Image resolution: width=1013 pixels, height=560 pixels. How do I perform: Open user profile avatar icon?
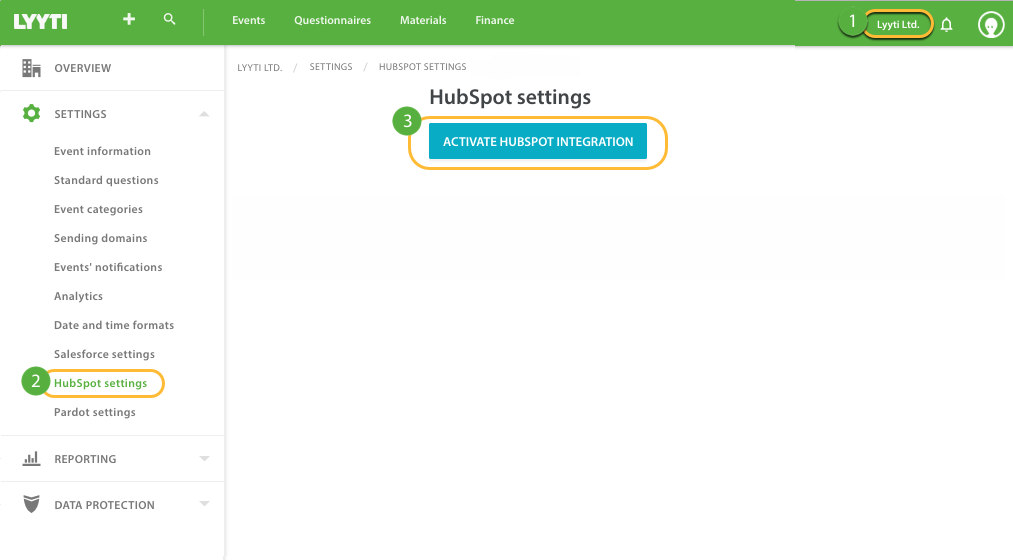click(991, 25)
